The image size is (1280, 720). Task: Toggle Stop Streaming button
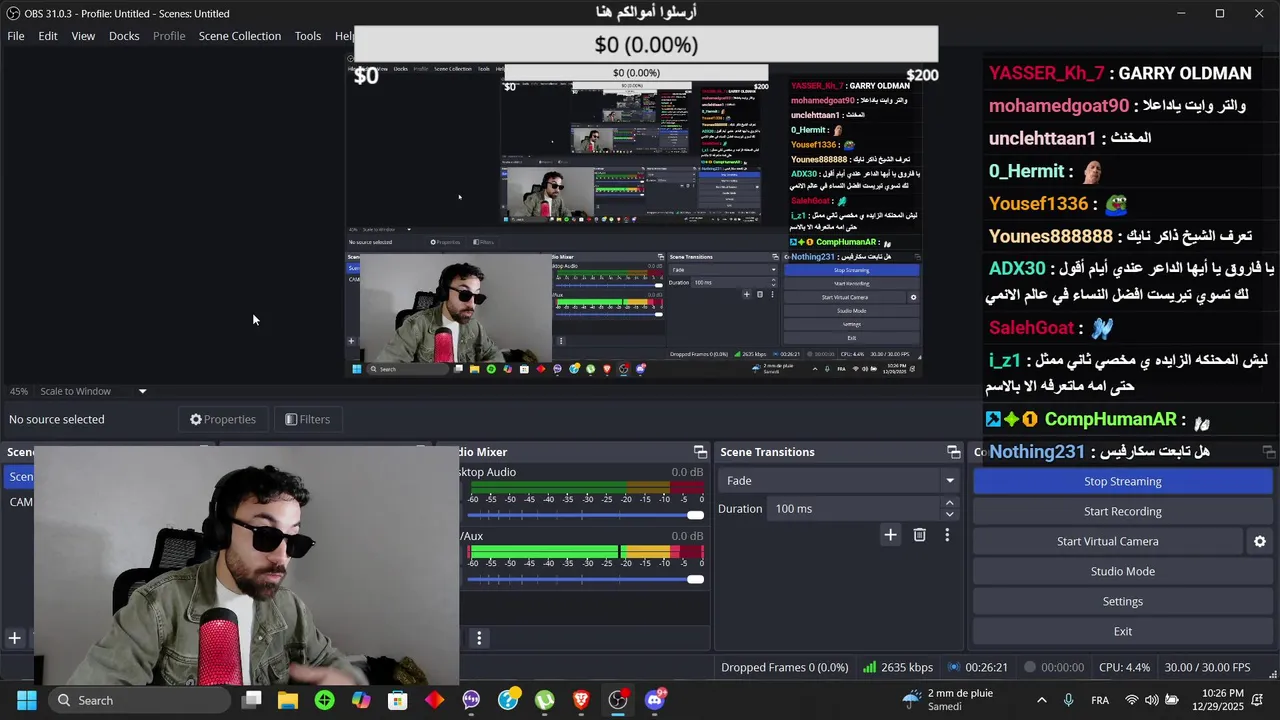coord(1123,481)
